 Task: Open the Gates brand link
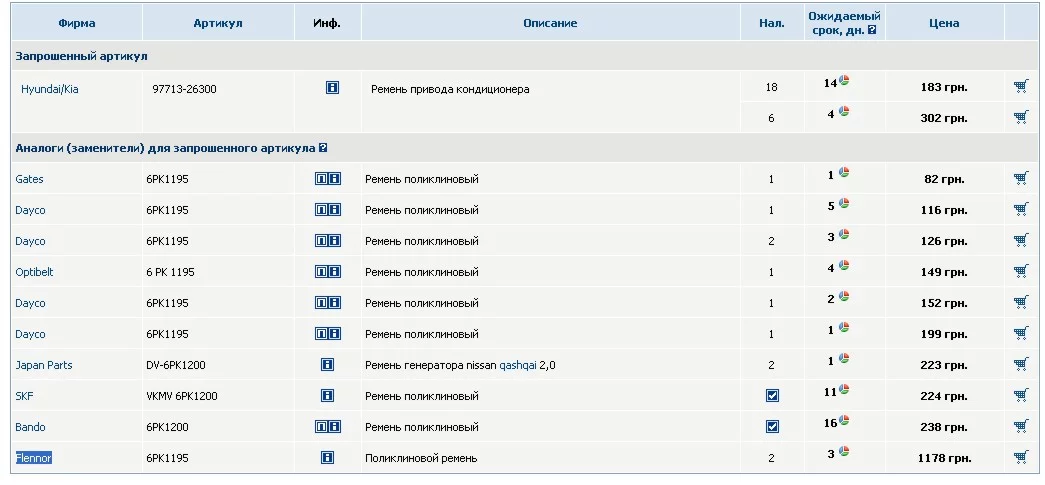click(x=29, y=179)
